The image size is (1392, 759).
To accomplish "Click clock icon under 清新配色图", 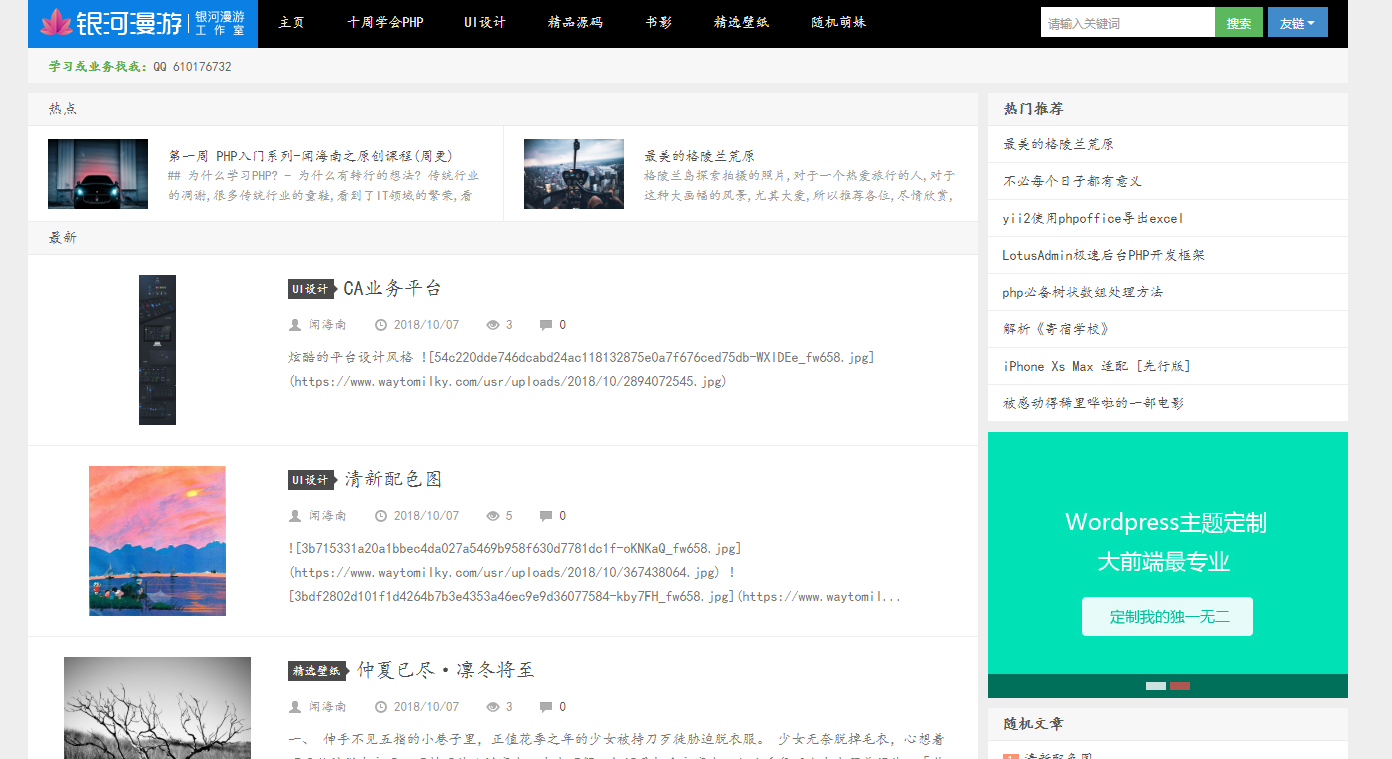I will [381, 516].
